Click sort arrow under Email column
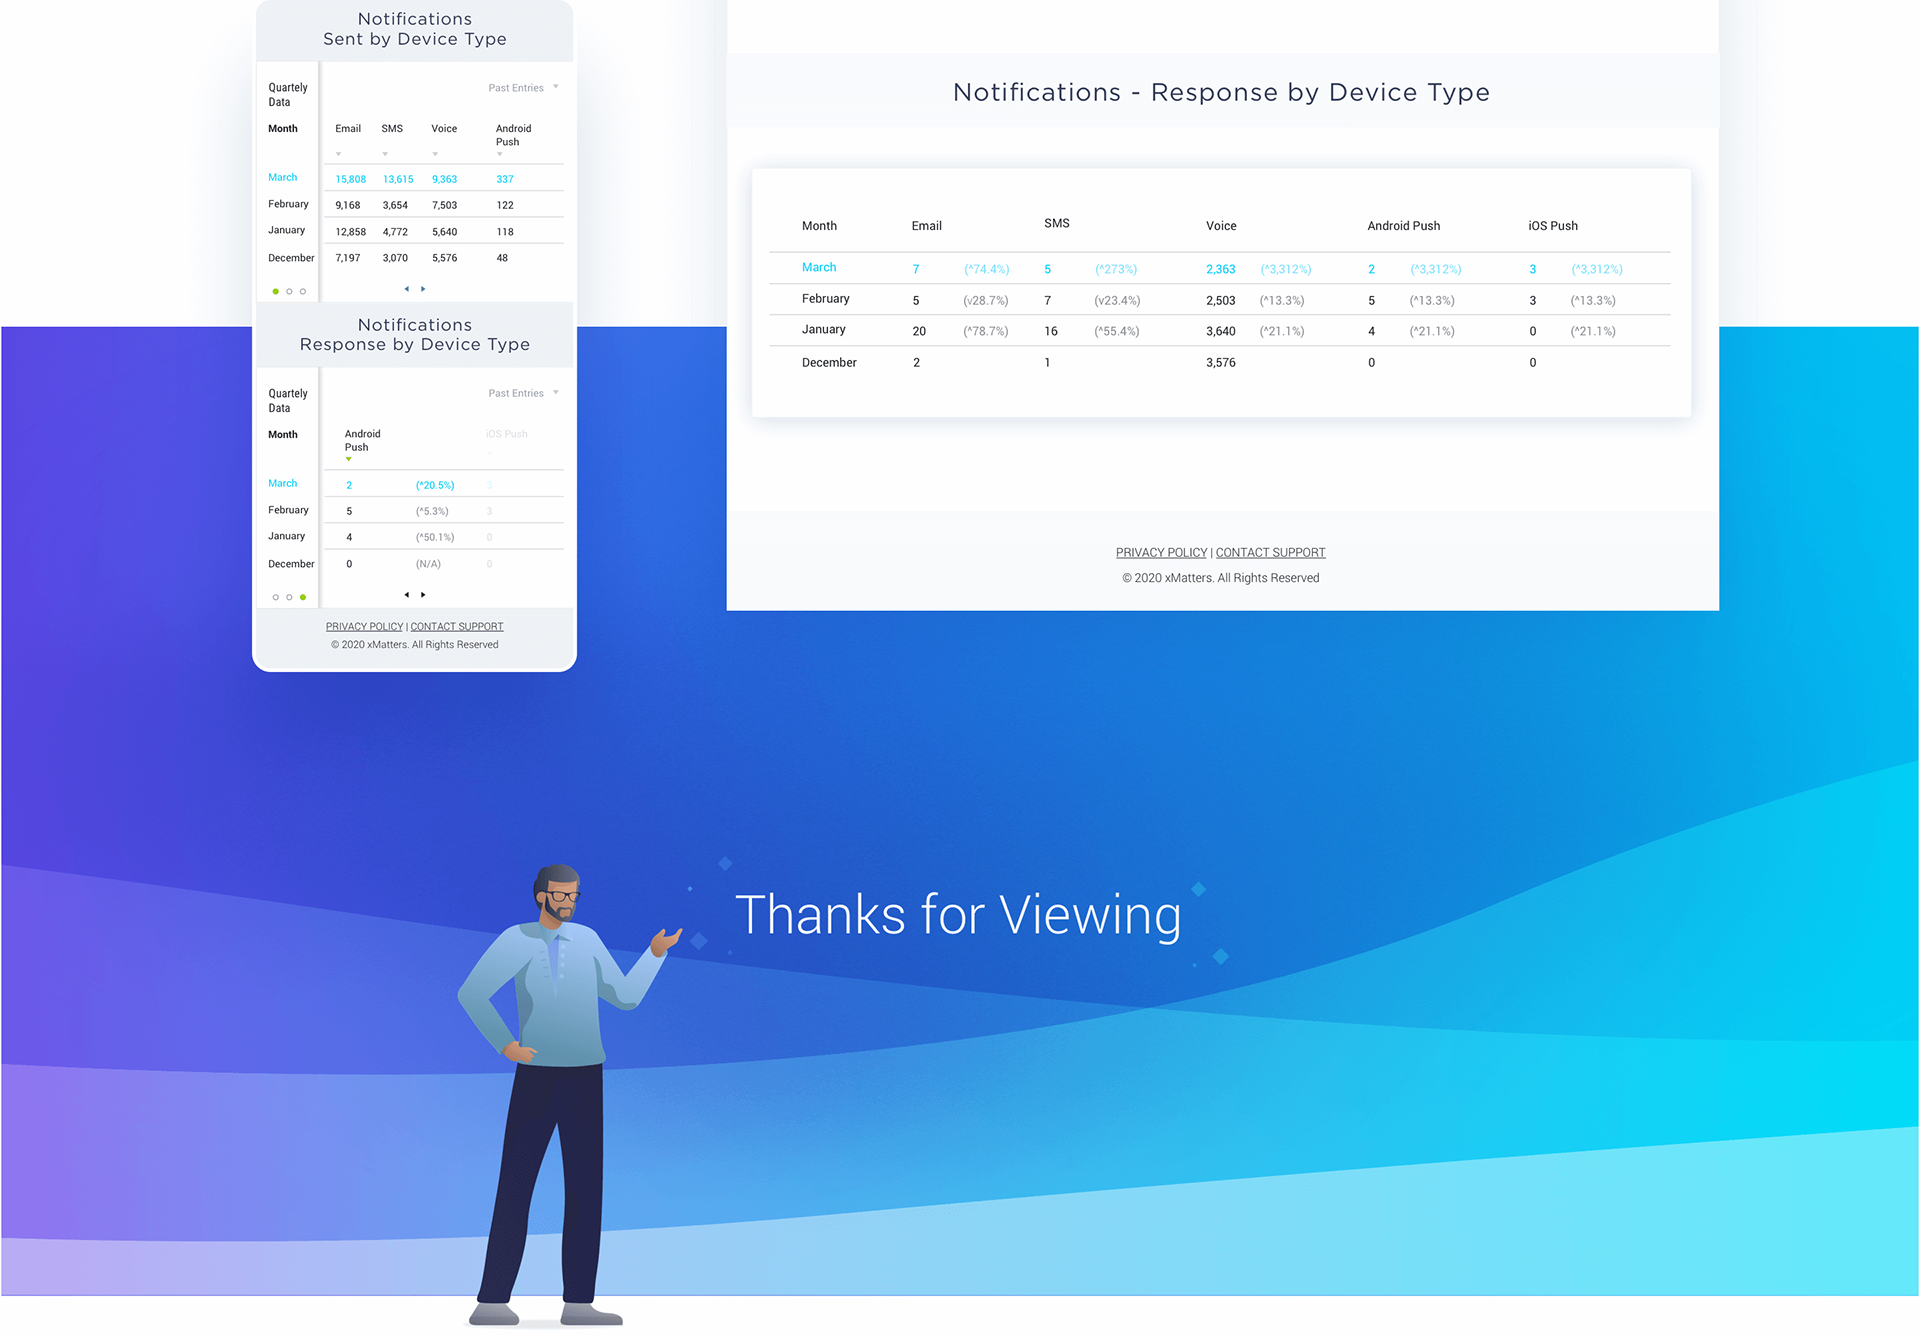The width and height of the screenshot is (1920, 1336). point(339,154)
